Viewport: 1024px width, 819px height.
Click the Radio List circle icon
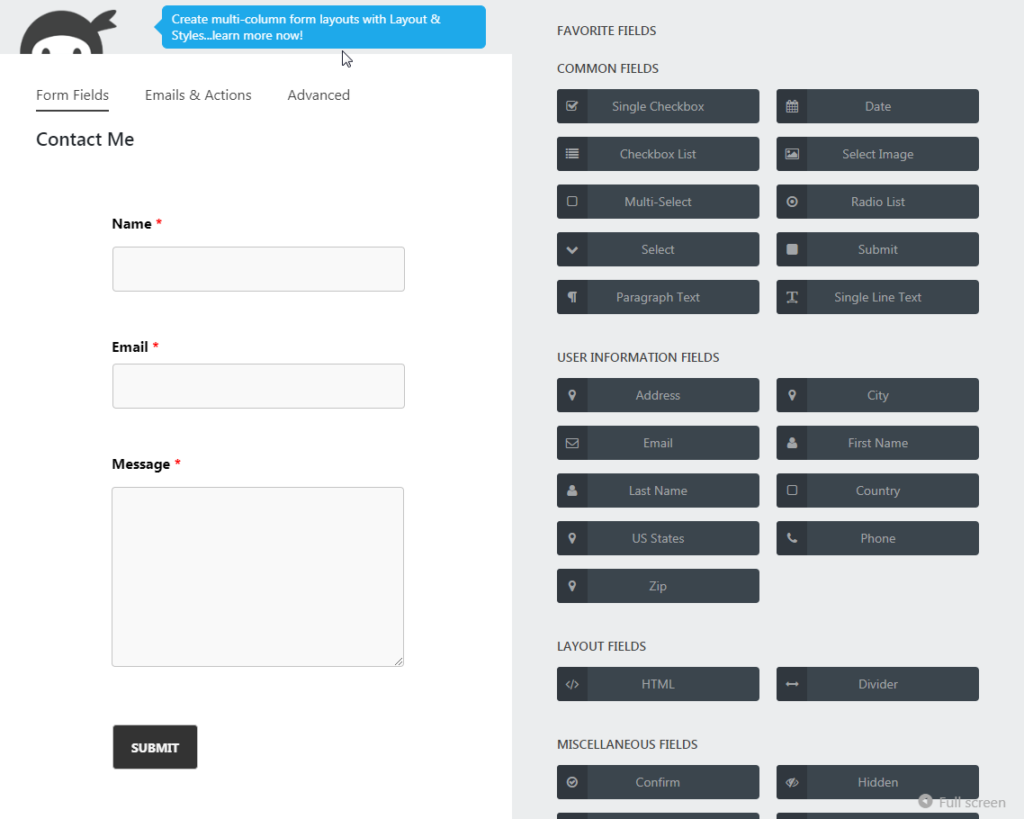pyautogui.click(x=792, y=201)
